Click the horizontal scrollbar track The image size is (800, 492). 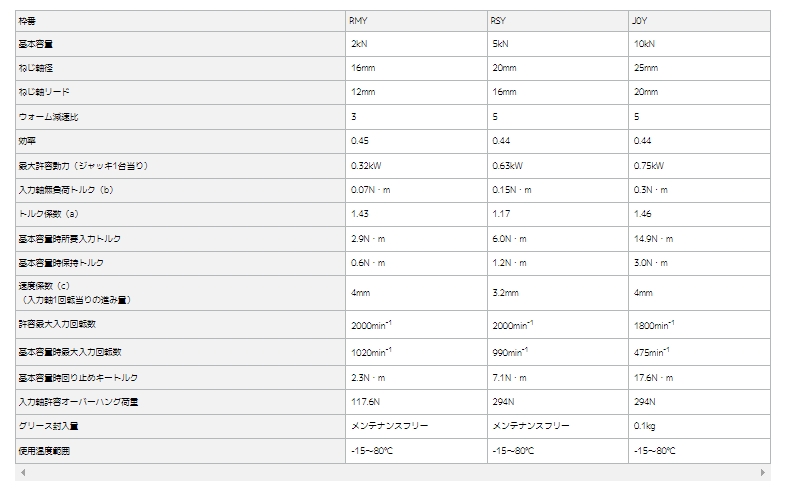[x=394, y=472]
